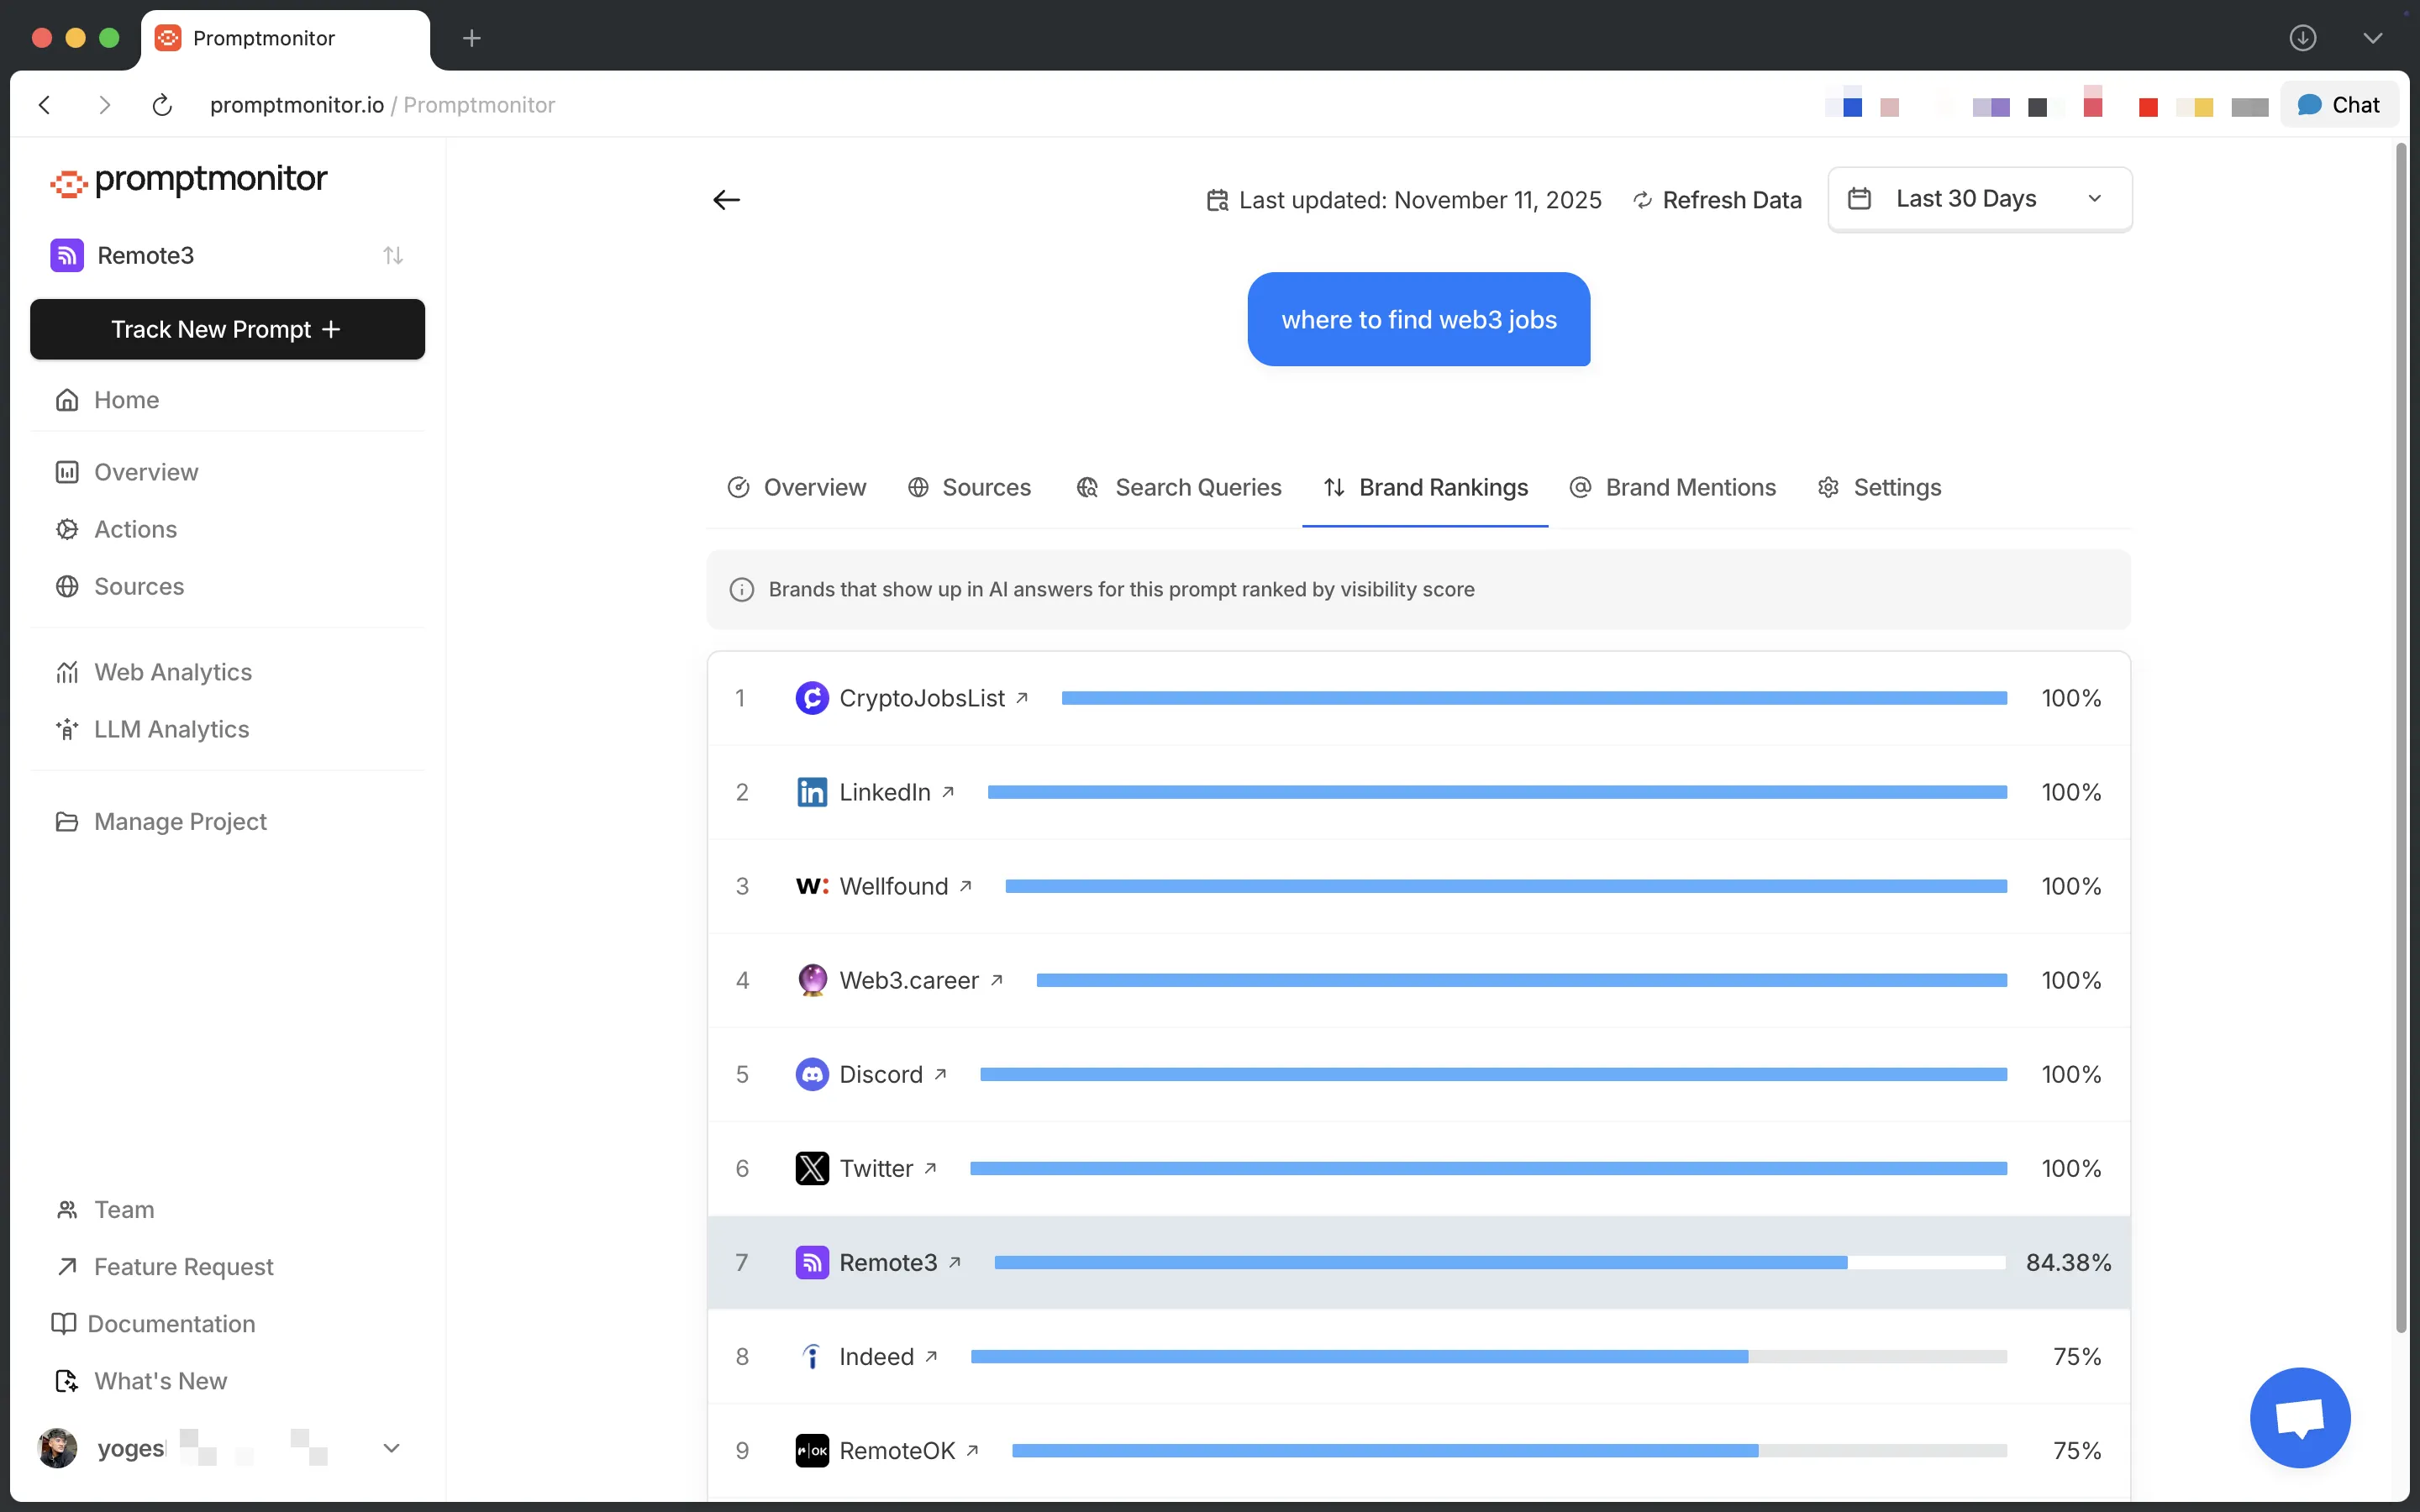
Task: Click the Discord brand logo icon
Action: (x=811, y=1074)
